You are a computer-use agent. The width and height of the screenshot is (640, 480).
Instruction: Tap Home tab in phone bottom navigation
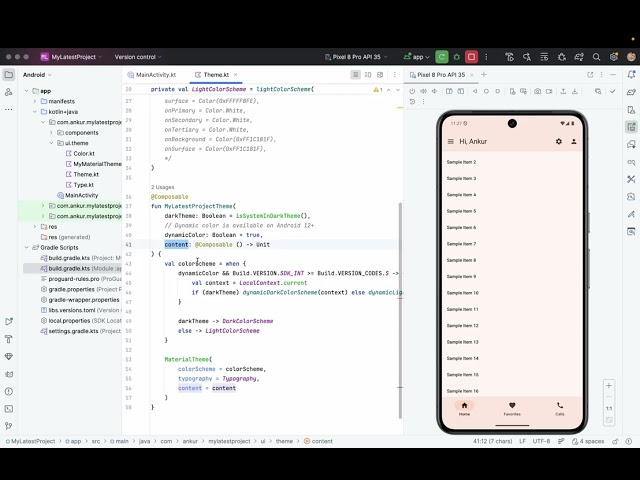(464, 408)
